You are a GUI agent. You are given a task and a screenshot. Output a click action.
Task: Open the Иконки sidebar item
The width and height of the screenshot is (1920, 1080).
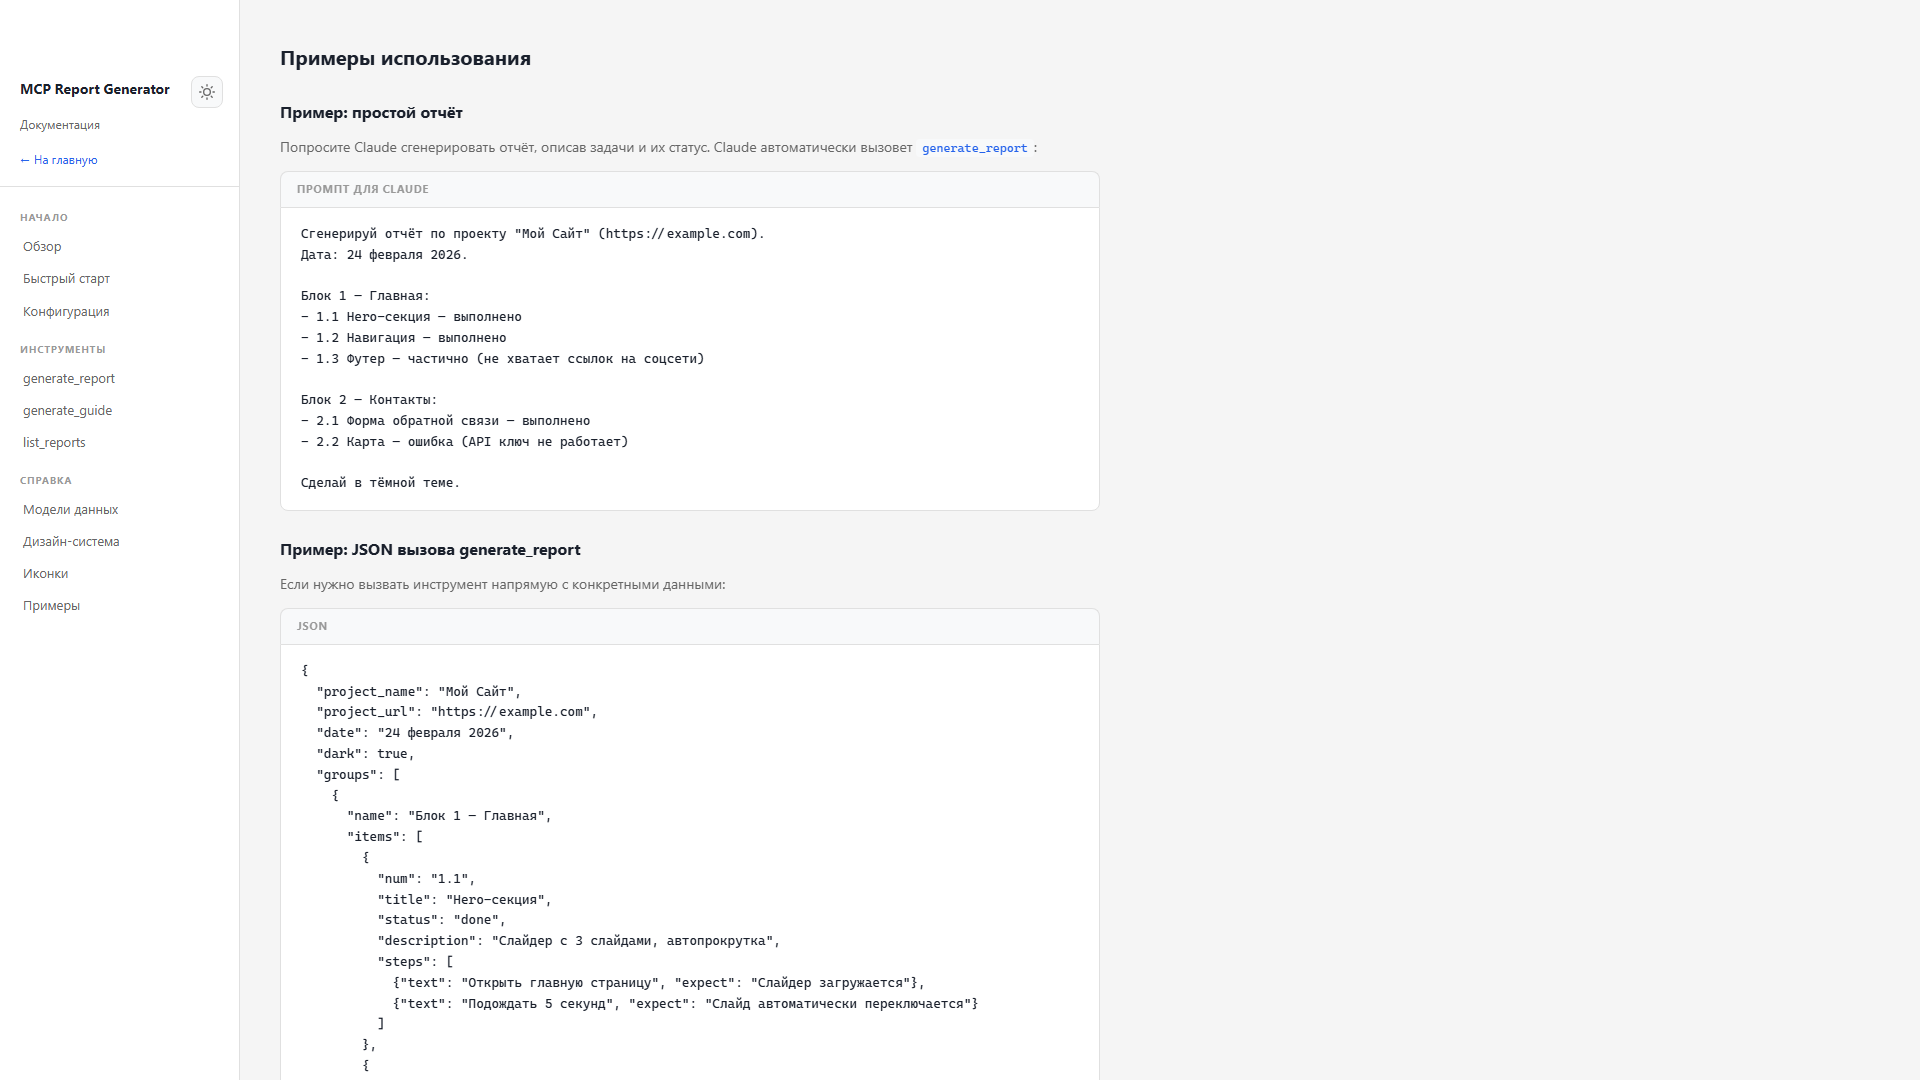tap(45, 574)
